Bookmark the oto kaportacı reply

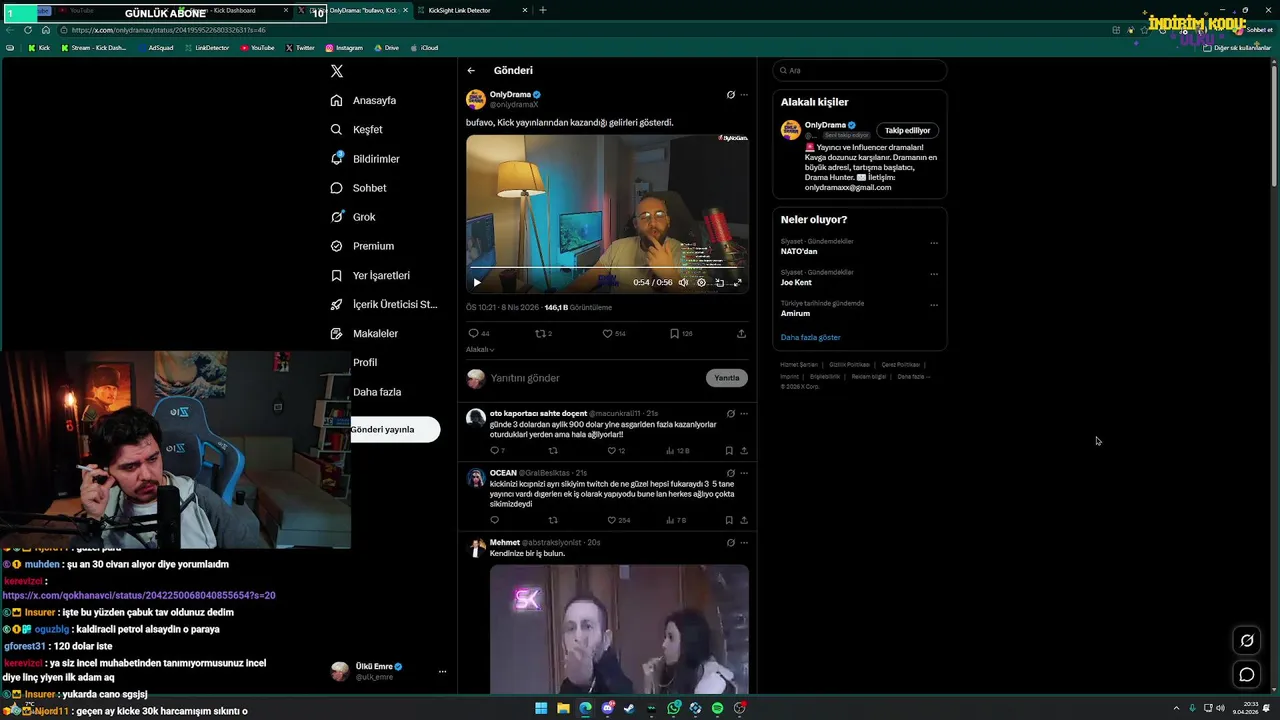click(728, 450)
